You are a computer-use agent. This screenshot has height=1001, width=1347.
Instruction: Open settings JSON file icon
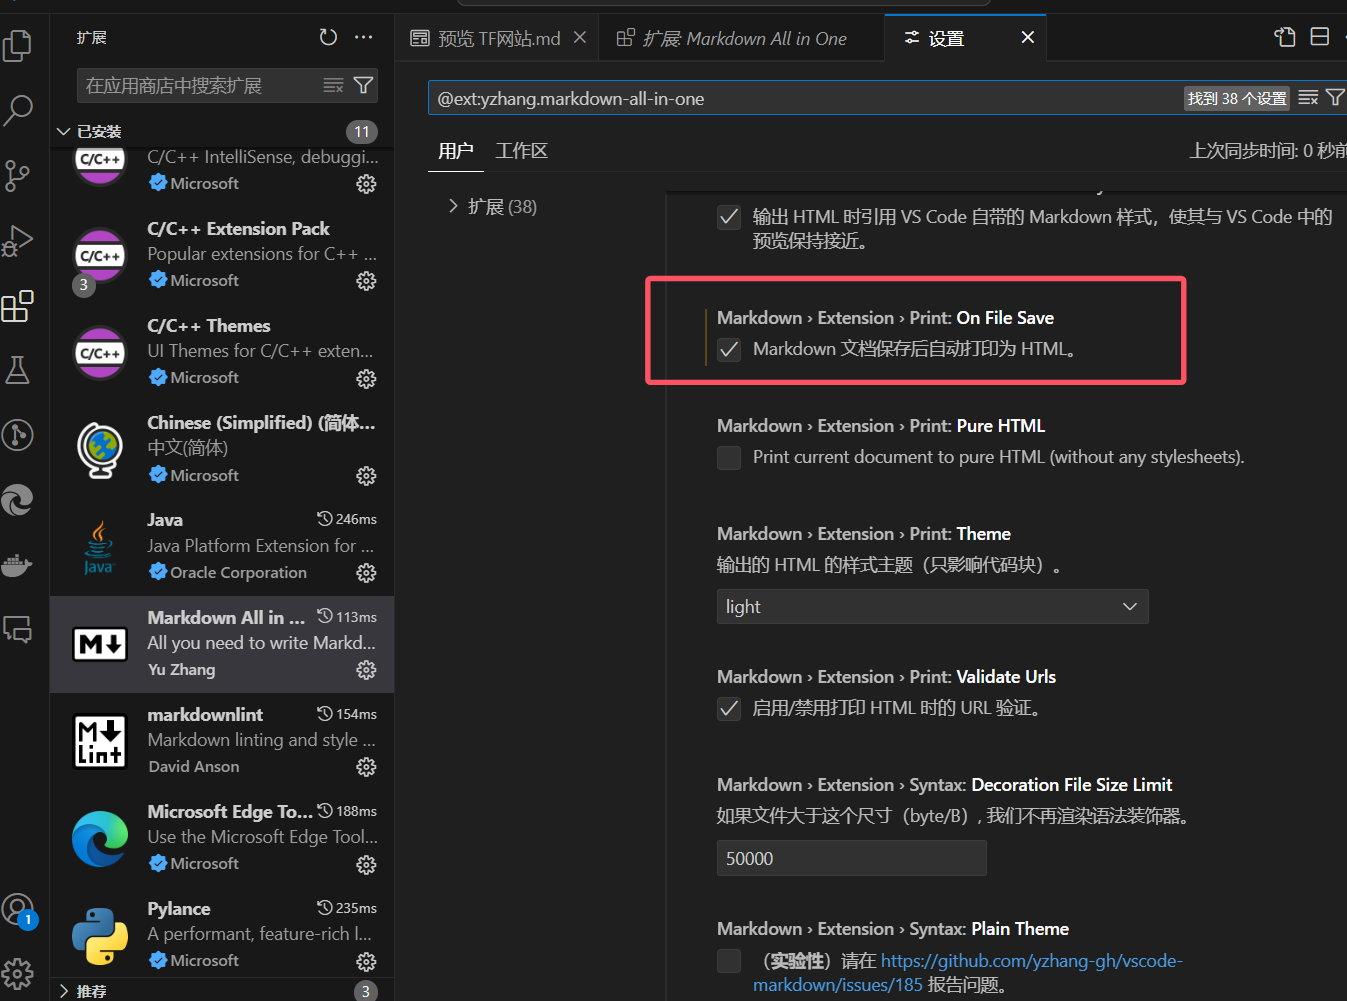1285,37
